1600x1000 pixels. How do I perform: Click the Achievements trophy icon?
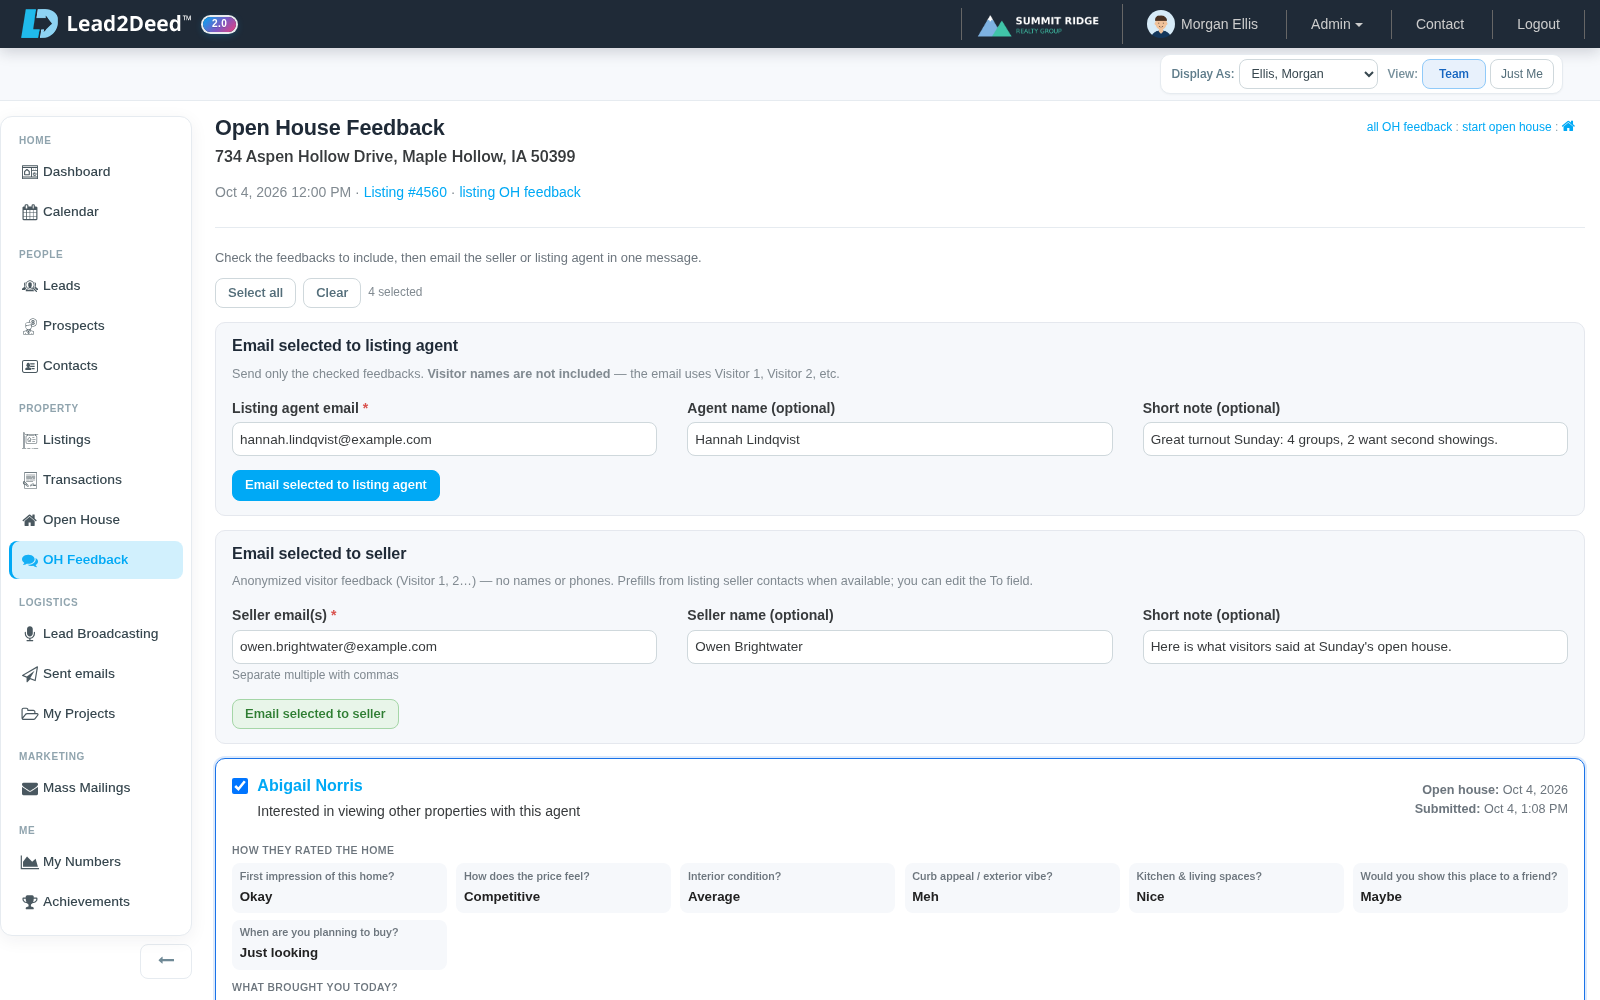pos(30,902)
